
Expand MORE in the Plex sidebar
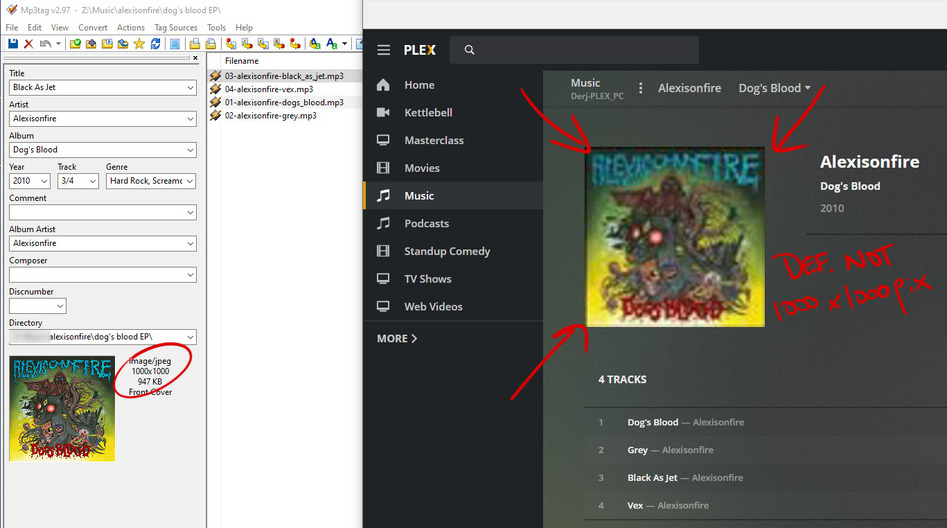(397, 339)
